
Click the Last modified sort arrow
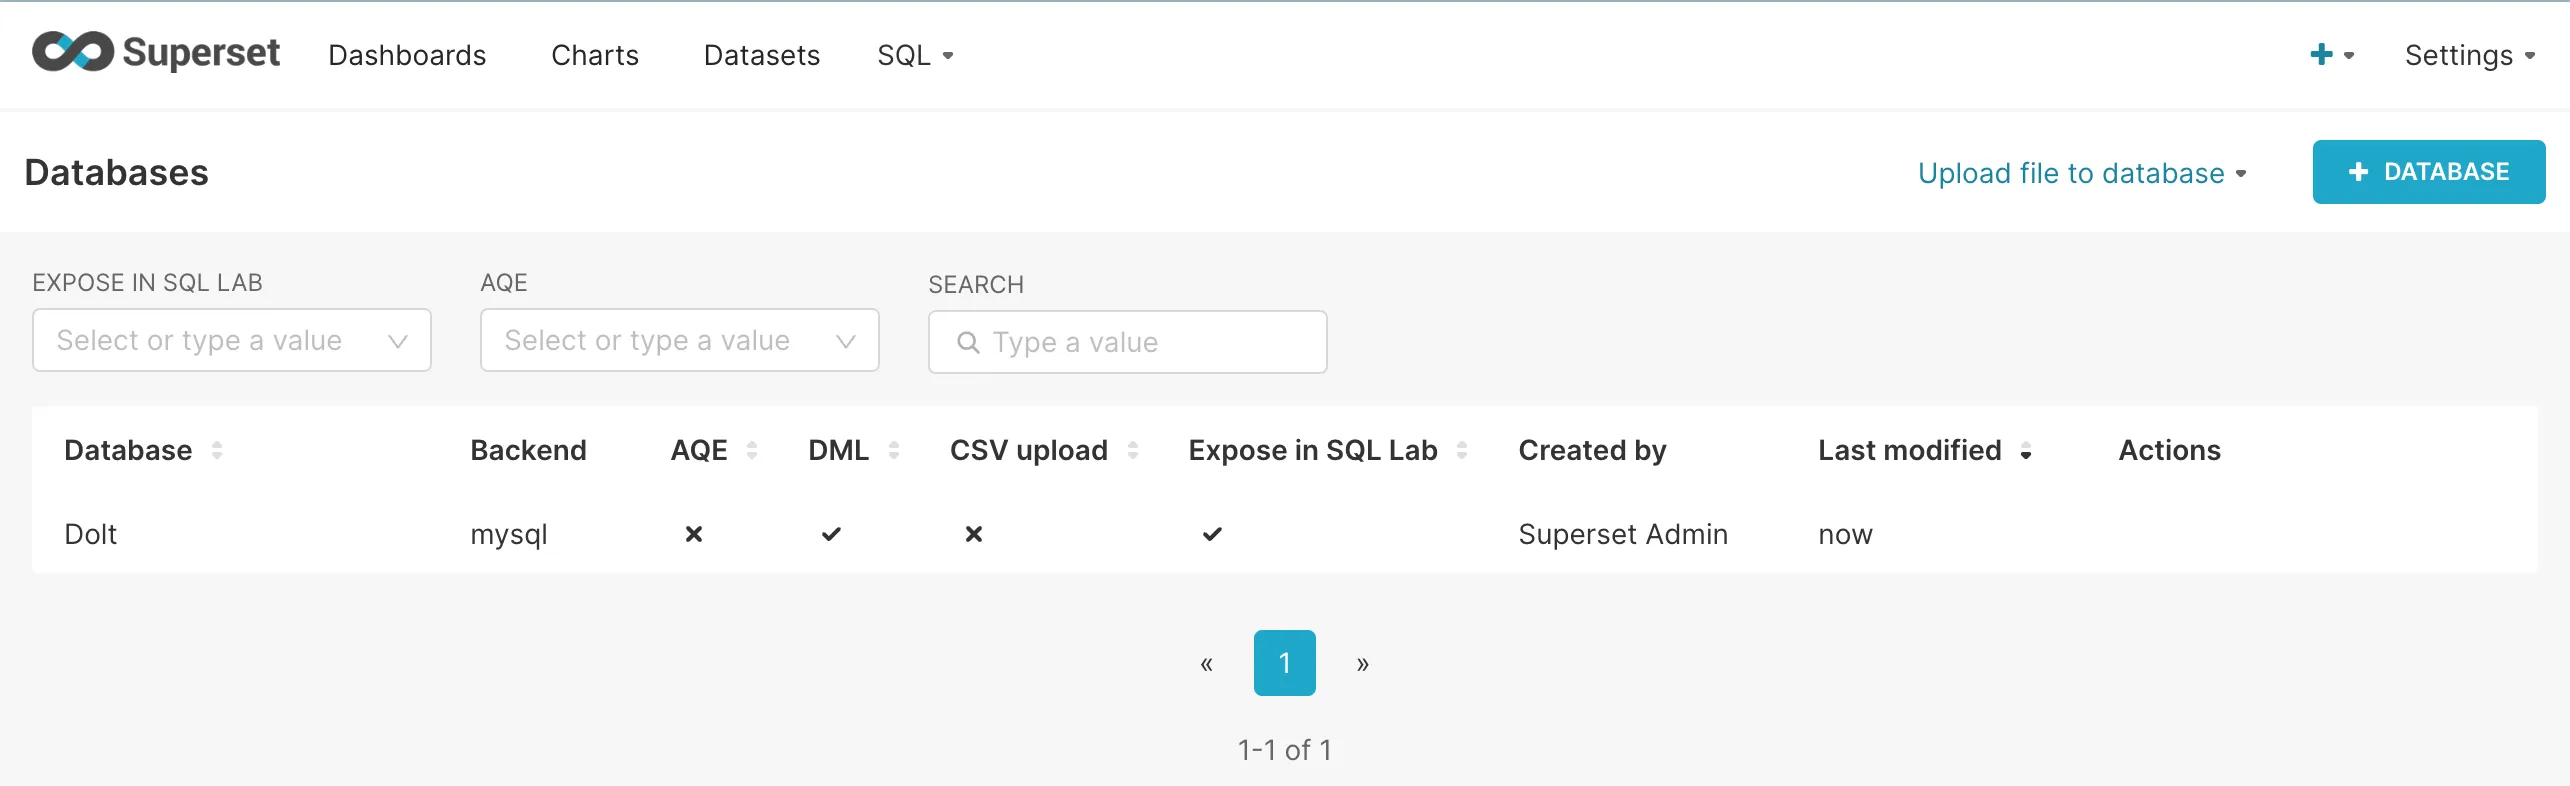click(2026, 452)
